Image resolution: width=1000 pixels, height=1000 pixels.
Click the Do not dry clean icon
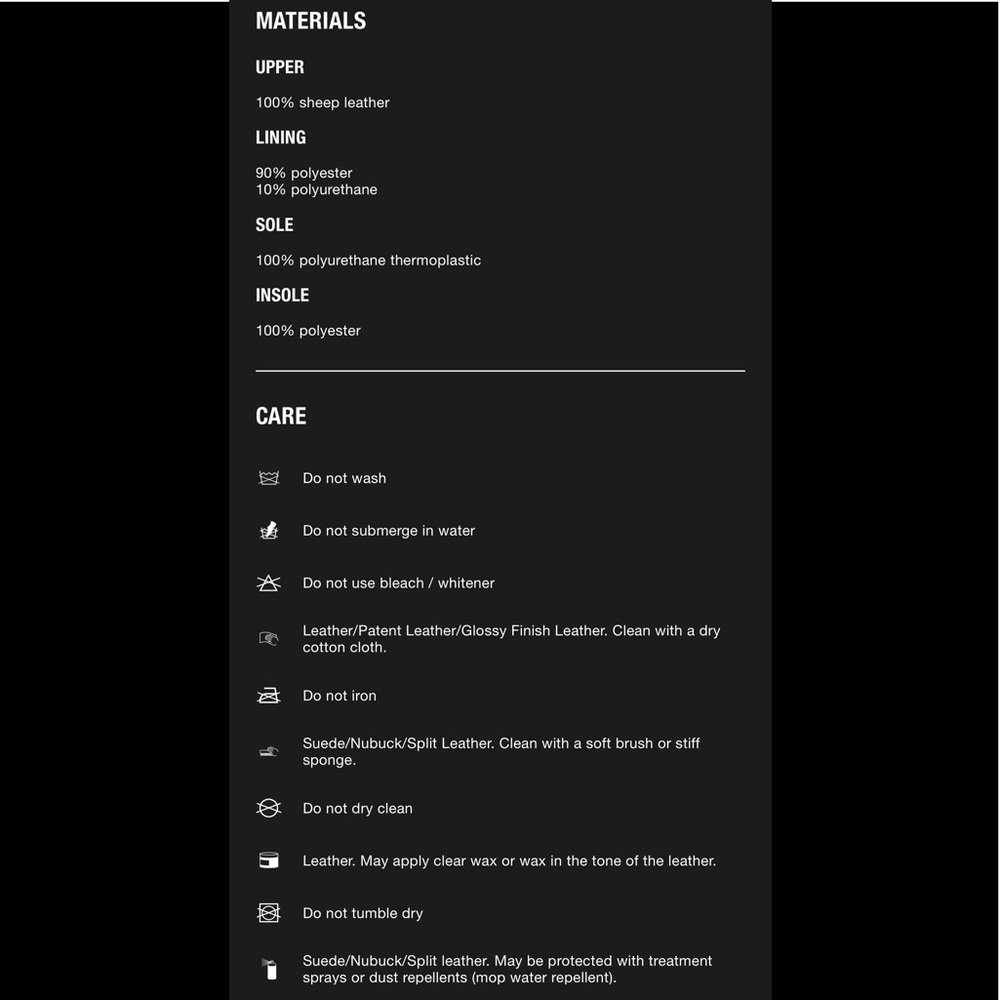tap(268, 808)
